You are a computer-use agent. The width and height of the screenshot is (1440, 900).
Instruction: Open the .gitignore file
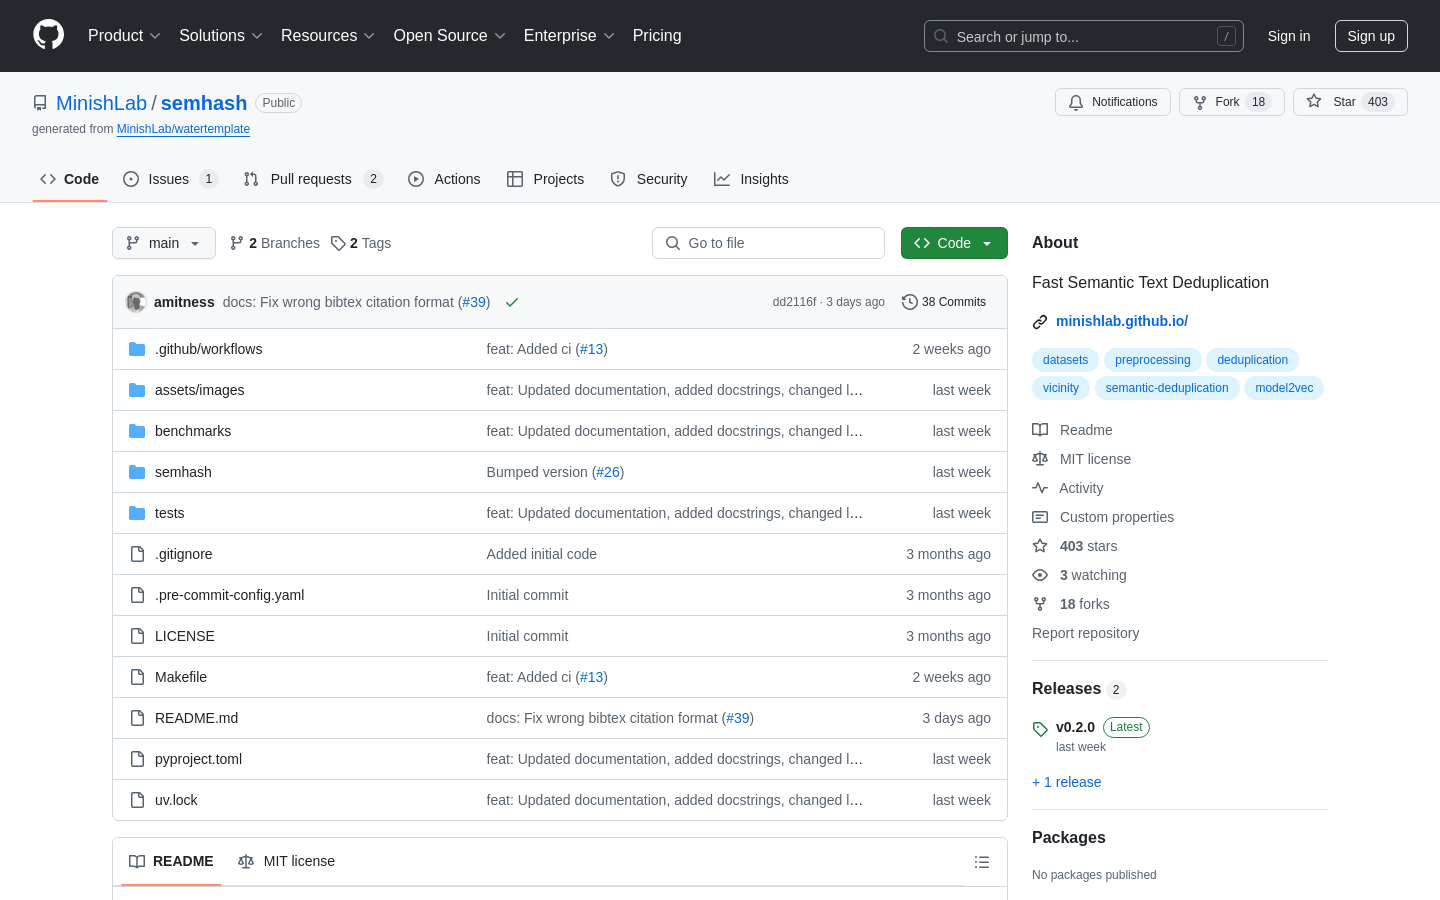[x=183, y=554]
